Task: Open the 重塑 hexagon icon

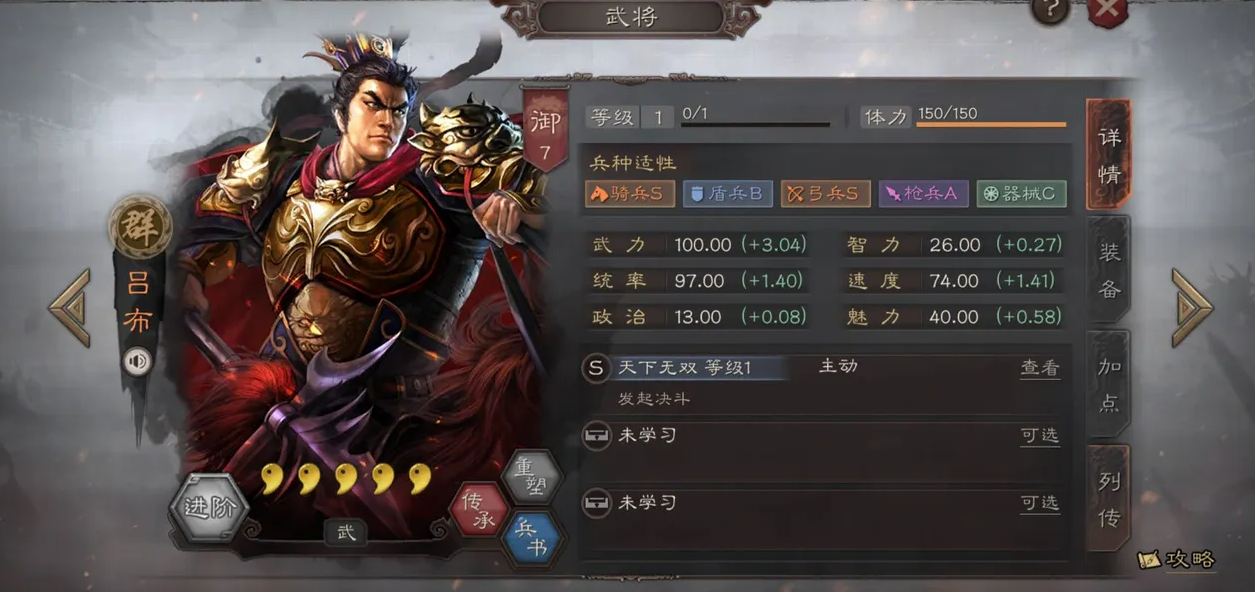Action: 531,477
